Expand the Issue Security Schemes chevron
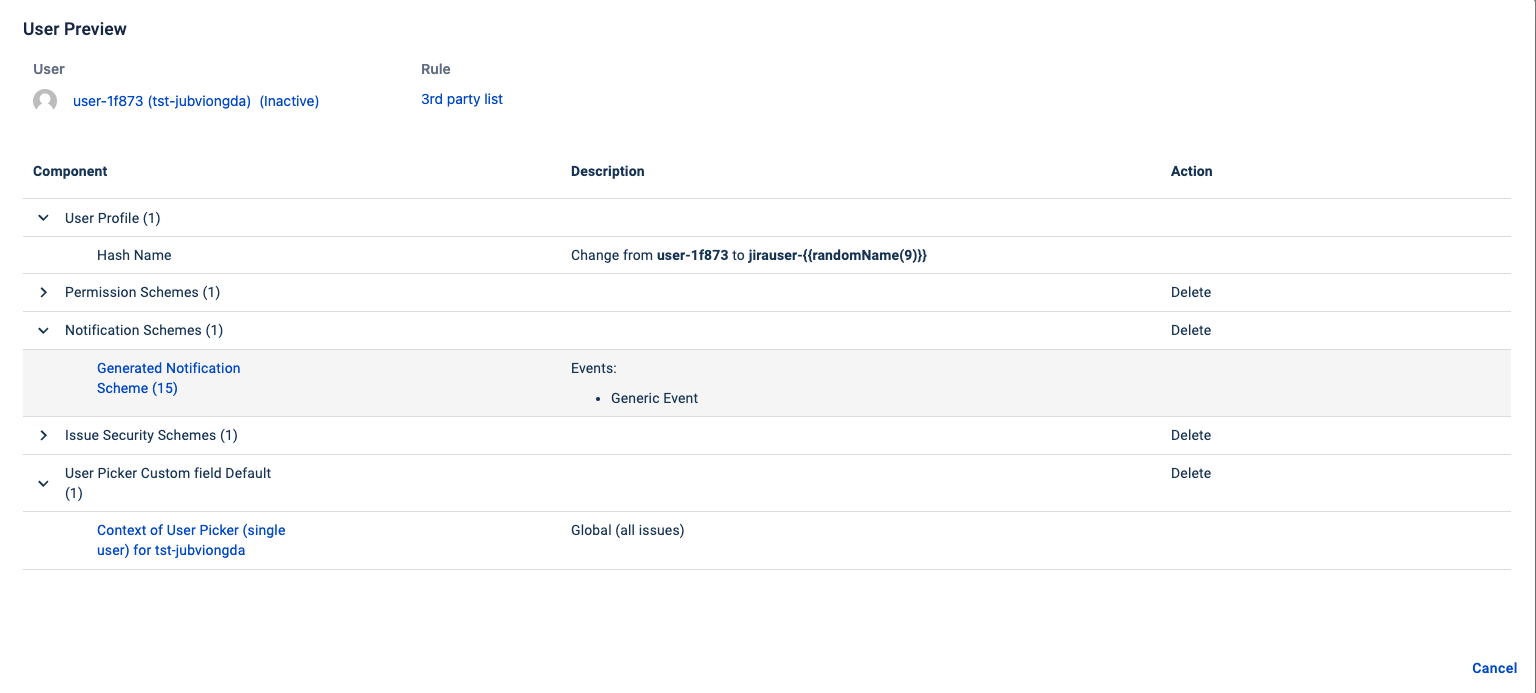This screenshot has height=693, width=1536. 43,436
